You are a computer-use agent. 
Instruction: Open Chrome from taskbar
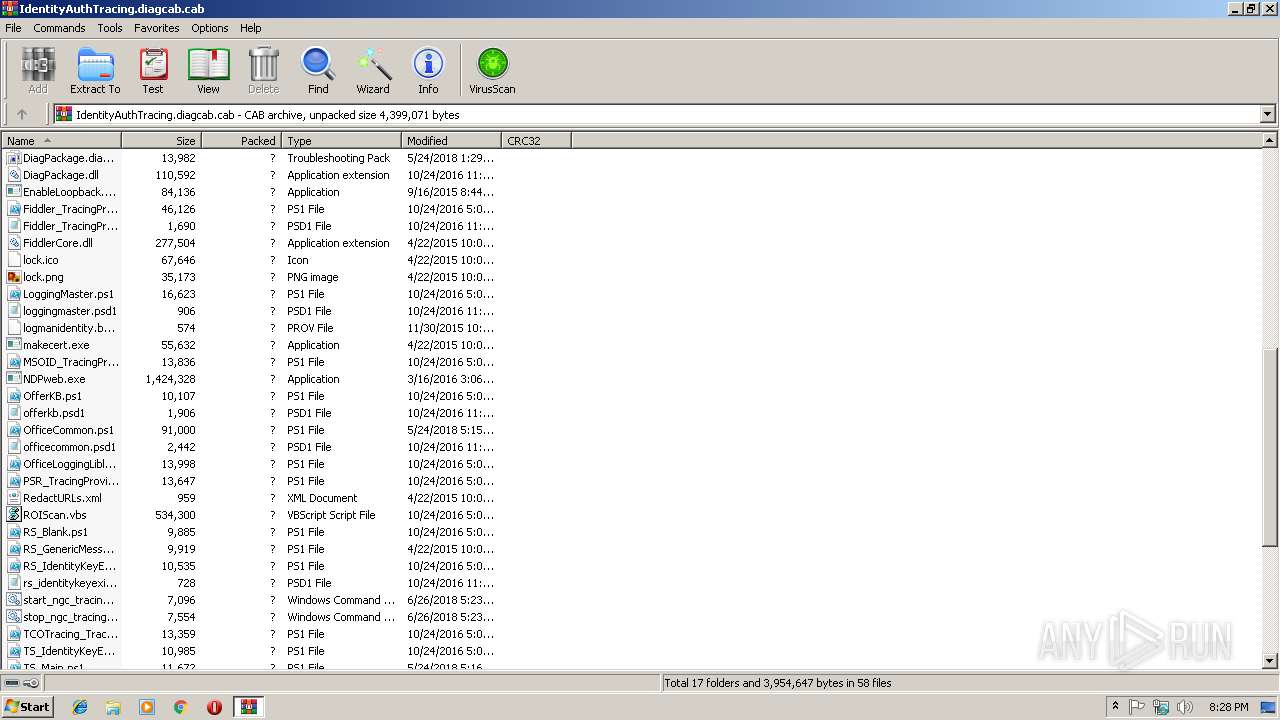[x=180, y=707]
